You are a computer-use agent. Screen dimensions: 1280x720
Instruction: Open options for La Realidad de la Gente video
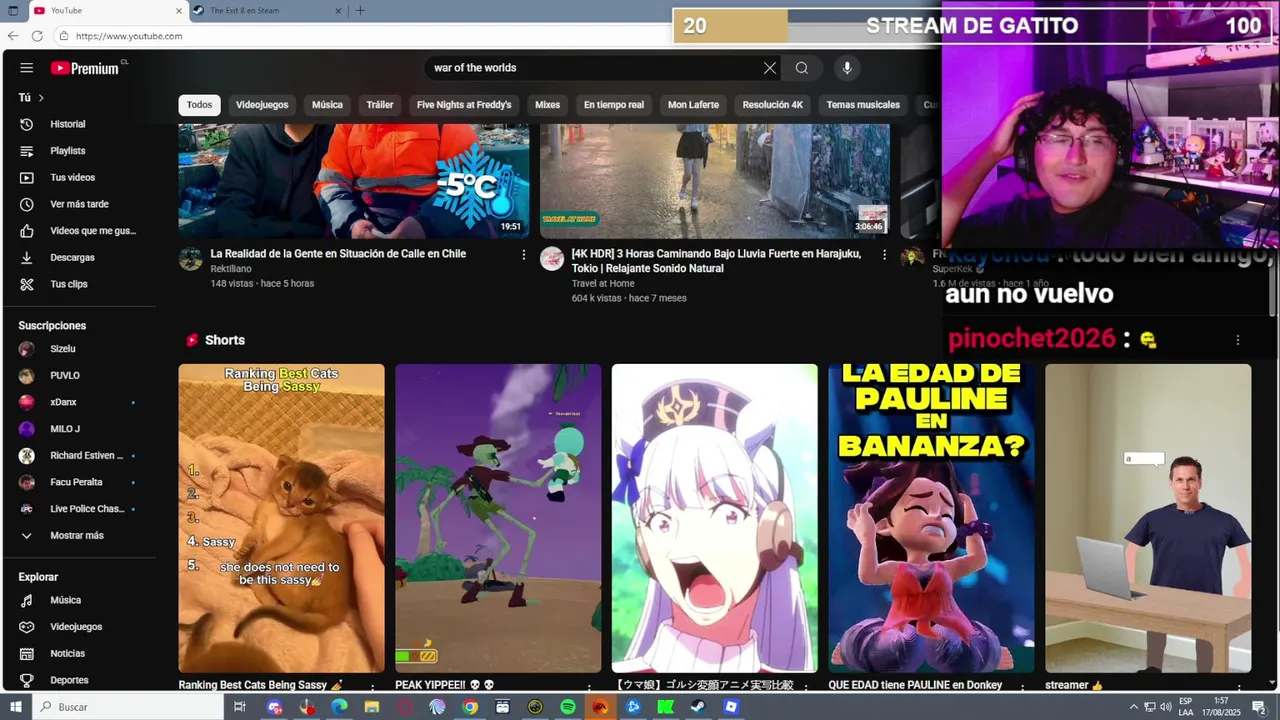pyautogui.click(x=523, y=255)
